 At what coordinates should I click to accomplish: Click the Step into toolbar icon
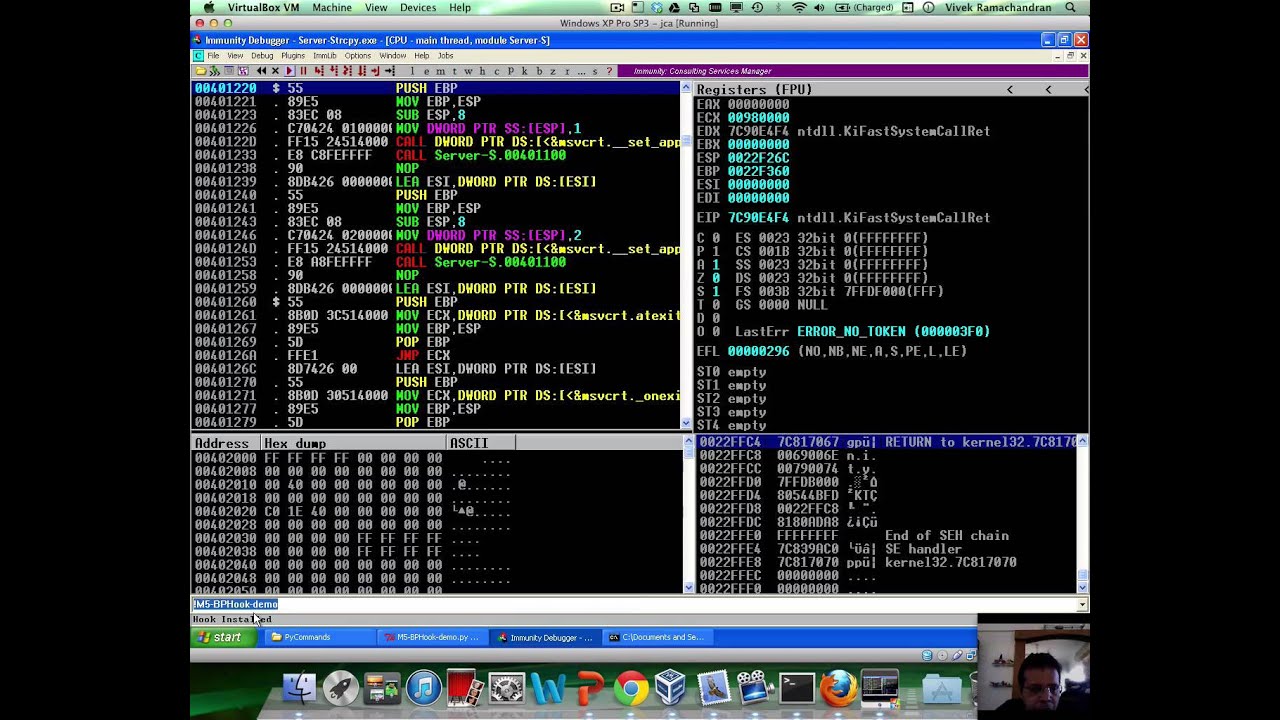tap(319, 71)
